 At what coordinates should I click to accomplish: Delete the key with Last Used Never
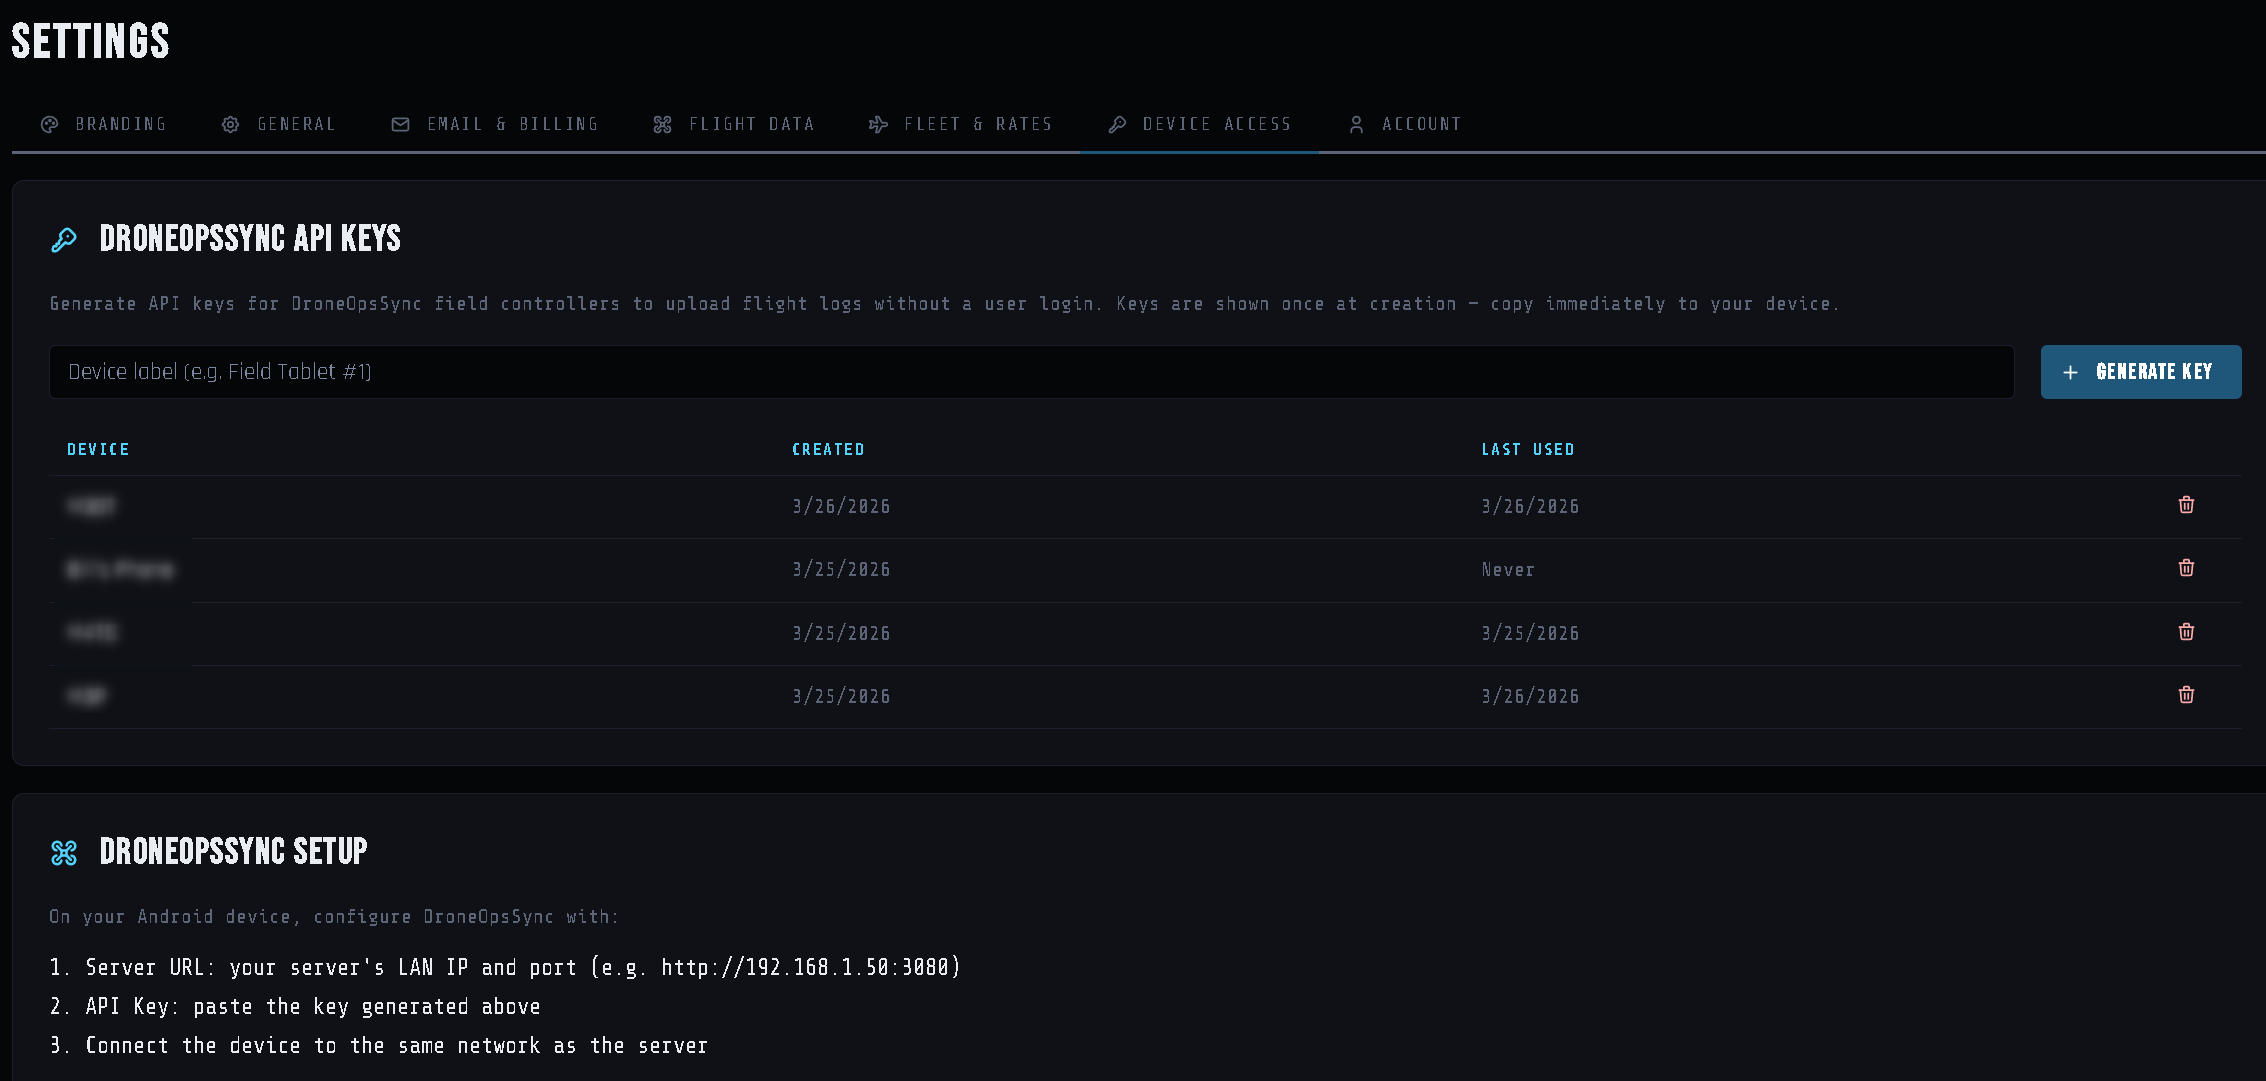point(2186,568)
